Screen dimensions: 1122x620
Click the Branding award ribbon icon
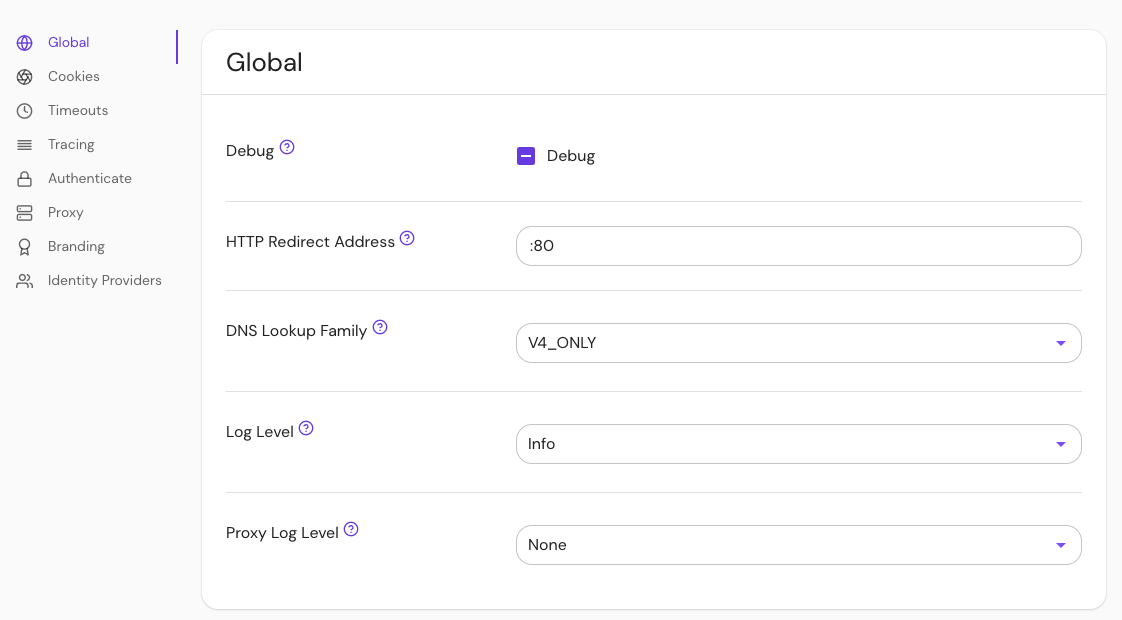click(x=24, y=247)
